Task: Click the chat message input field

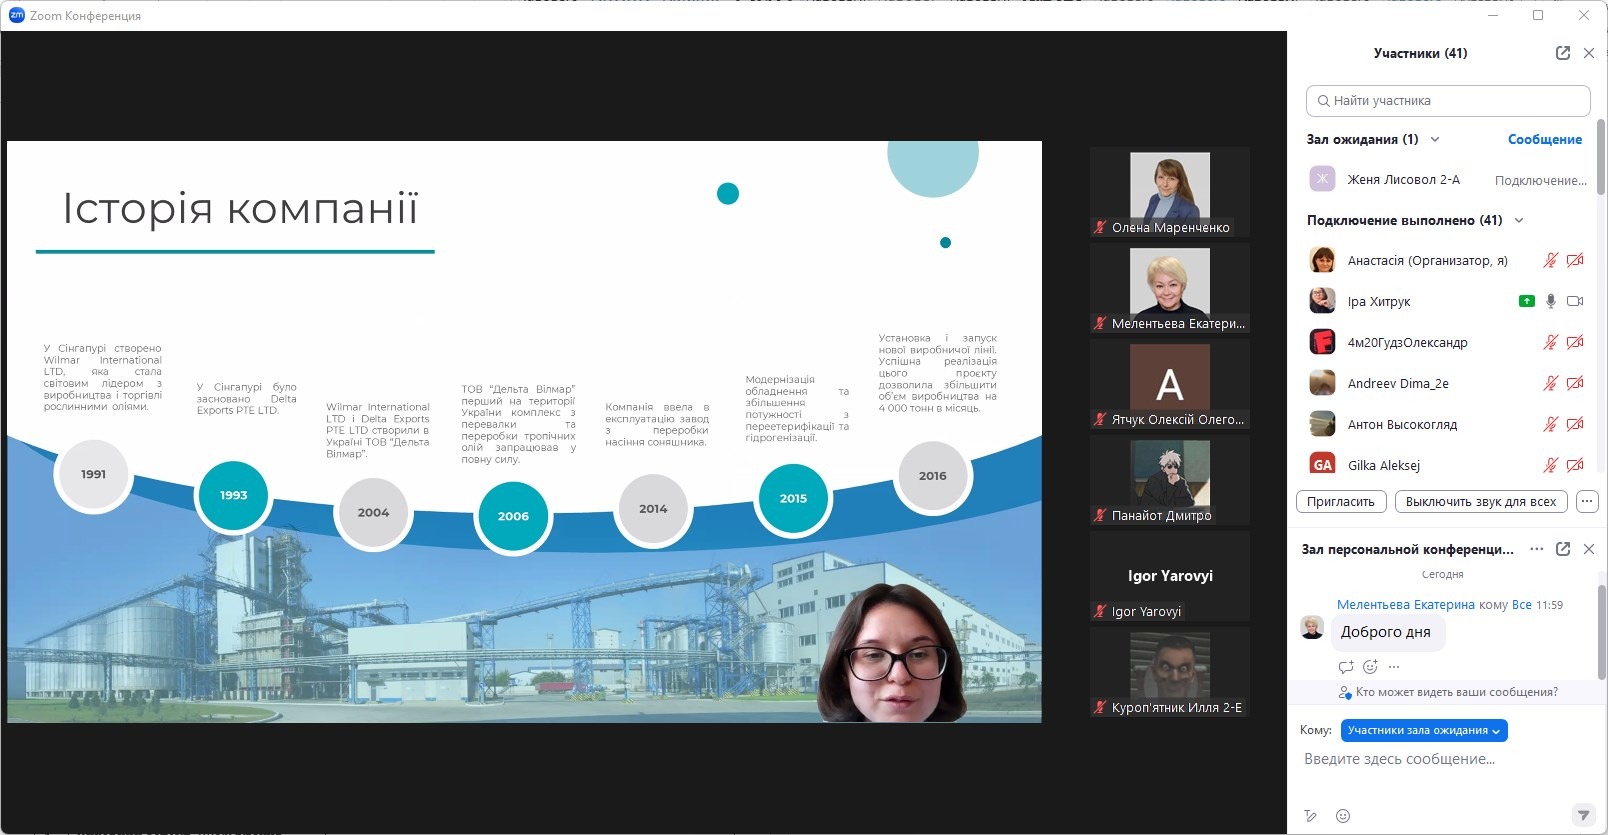Action: pos(1448,760)
